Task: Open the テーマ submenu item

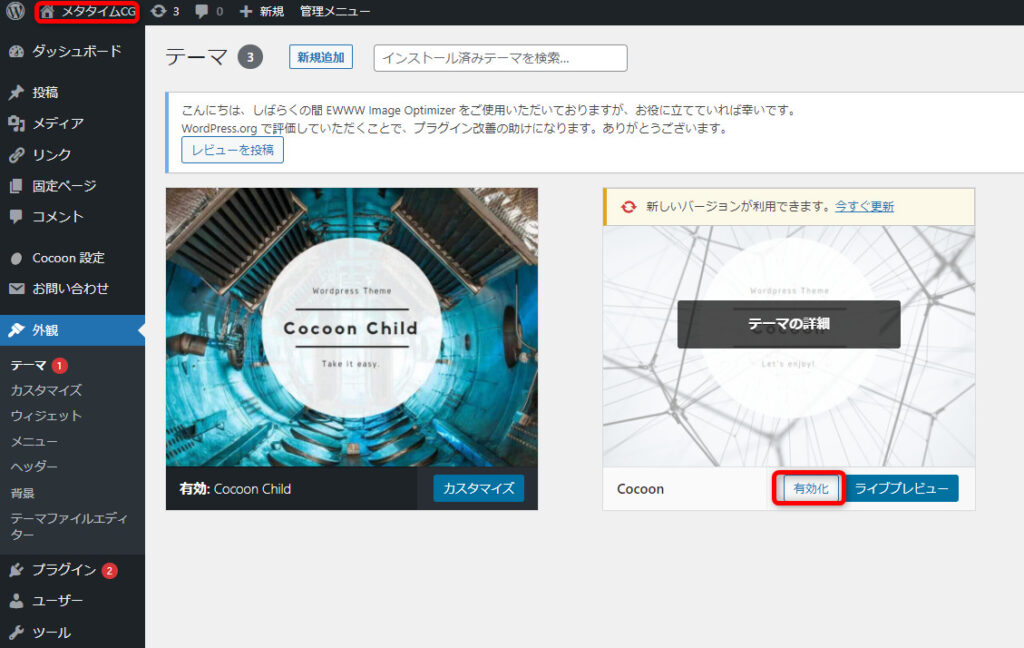Action: [28, 366]
